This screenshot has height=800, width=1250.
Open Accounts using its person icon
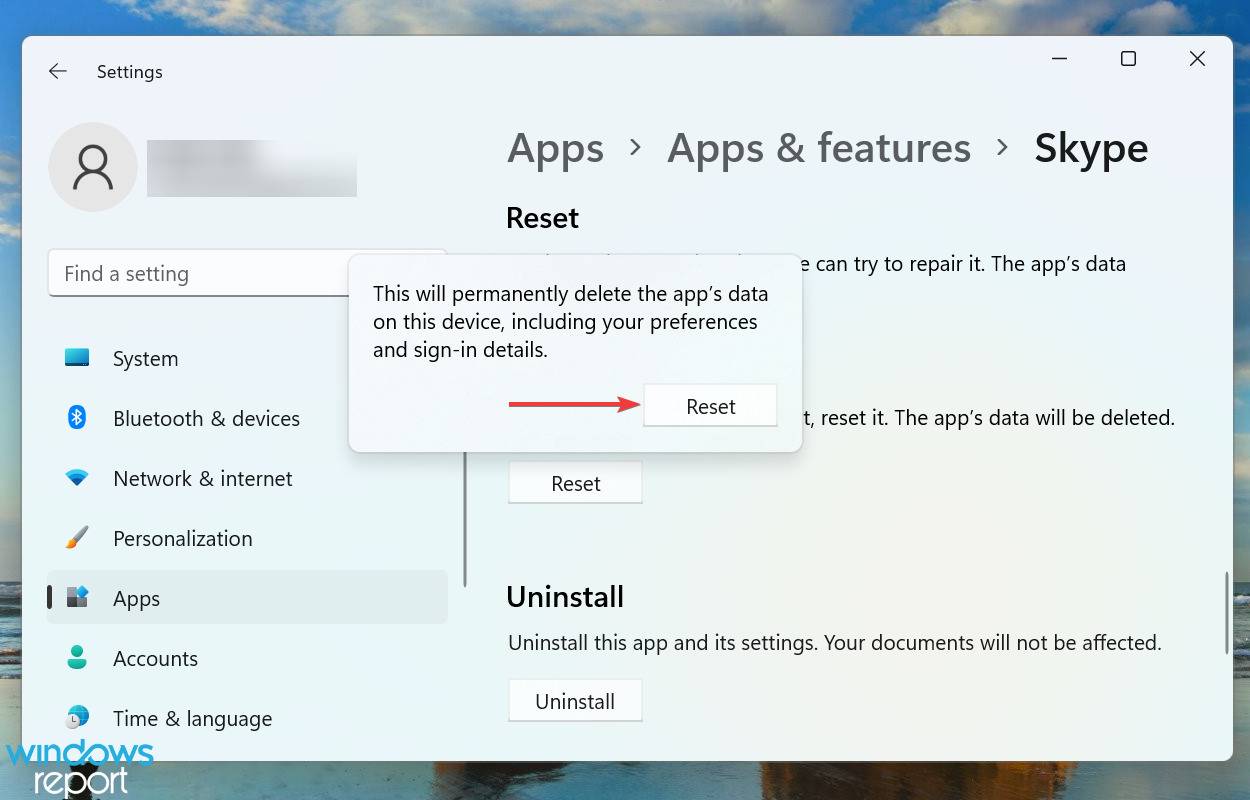77,658
